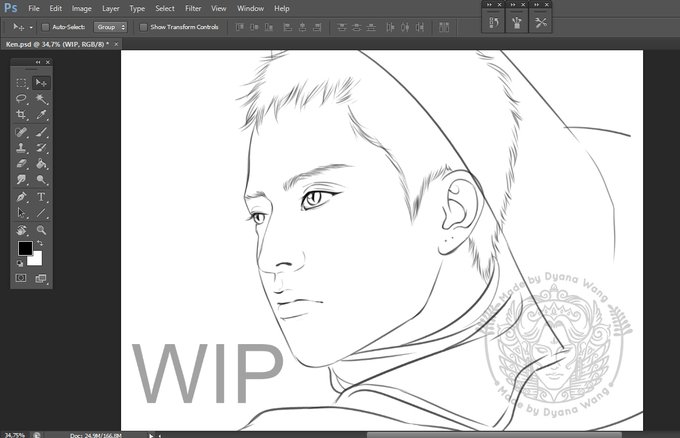Enable the Auto-Select checkbox
The width and height of the screenshot is (680, 438).
coord(45,27)
